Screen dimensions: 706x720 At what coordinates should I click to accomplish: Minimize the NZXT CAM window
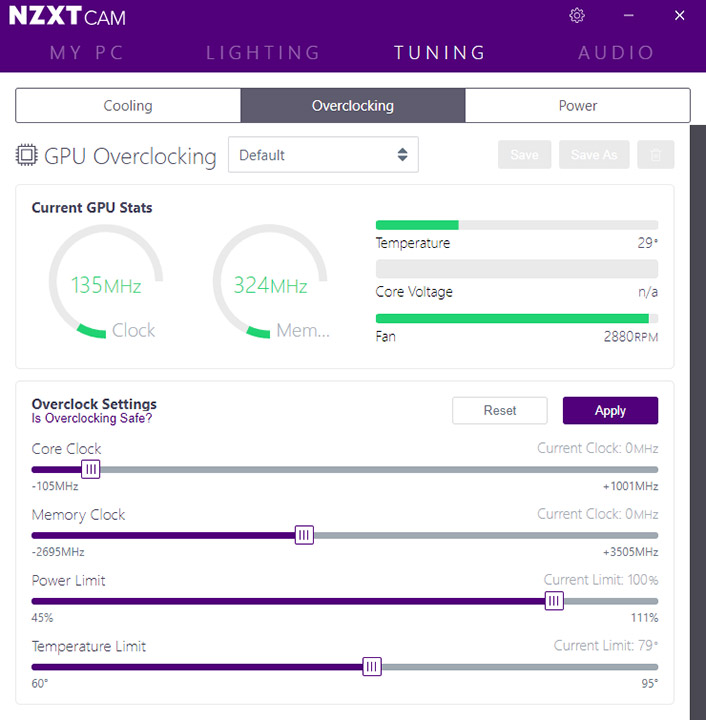(x=628, y=16)
